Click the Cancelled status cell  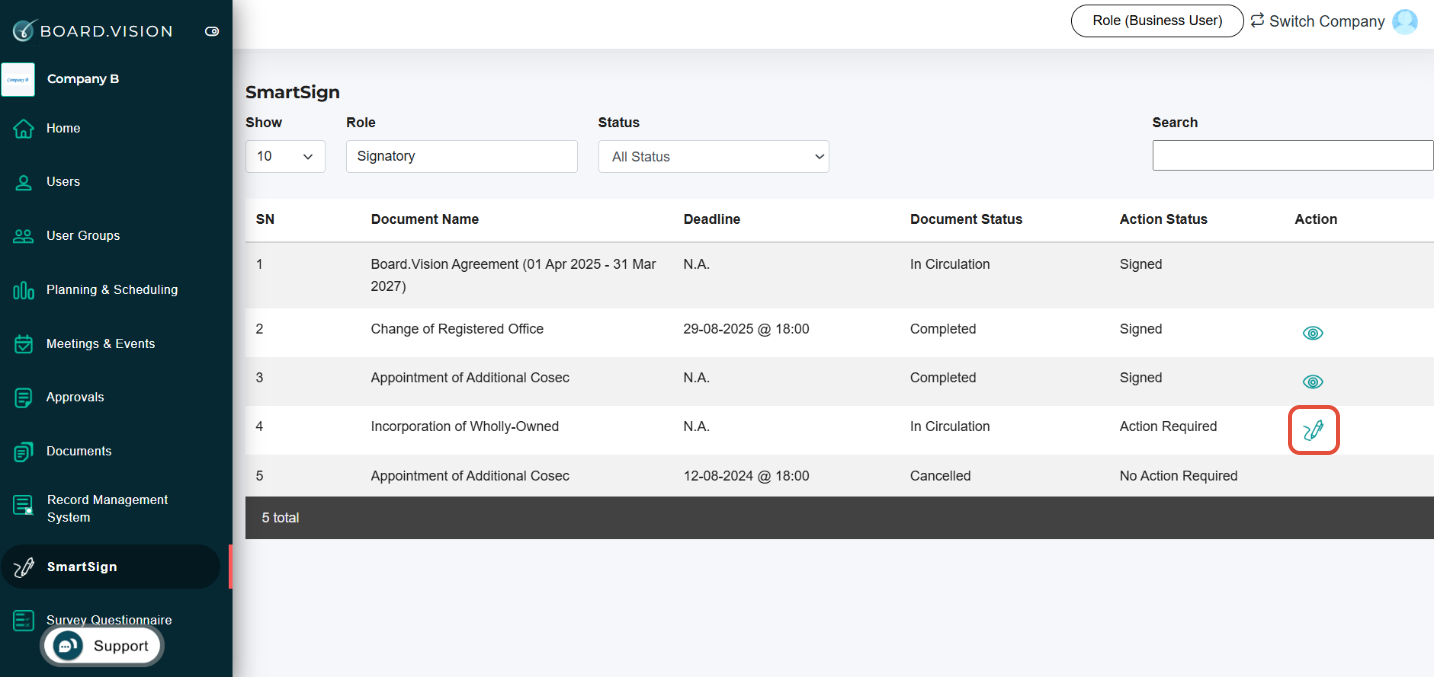[940, 476]
